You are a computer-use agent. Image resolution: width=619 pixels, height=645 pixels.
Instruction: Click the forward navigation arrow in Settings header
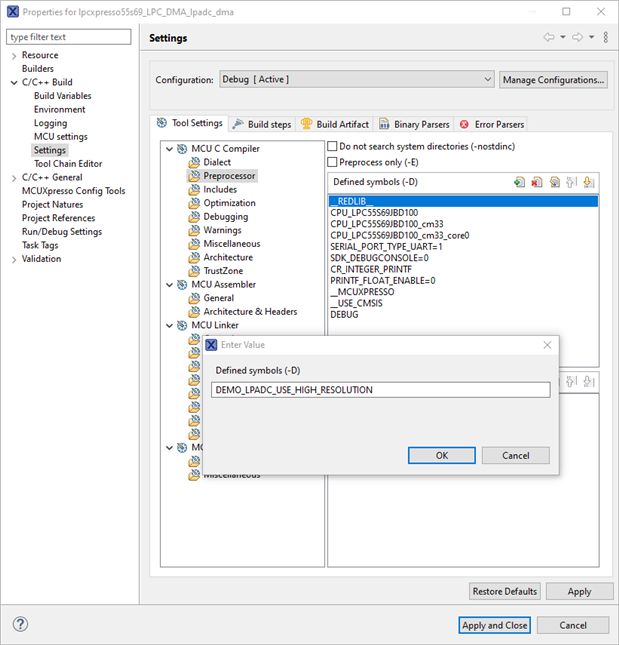pyautogui.click(x=577, y=37)
